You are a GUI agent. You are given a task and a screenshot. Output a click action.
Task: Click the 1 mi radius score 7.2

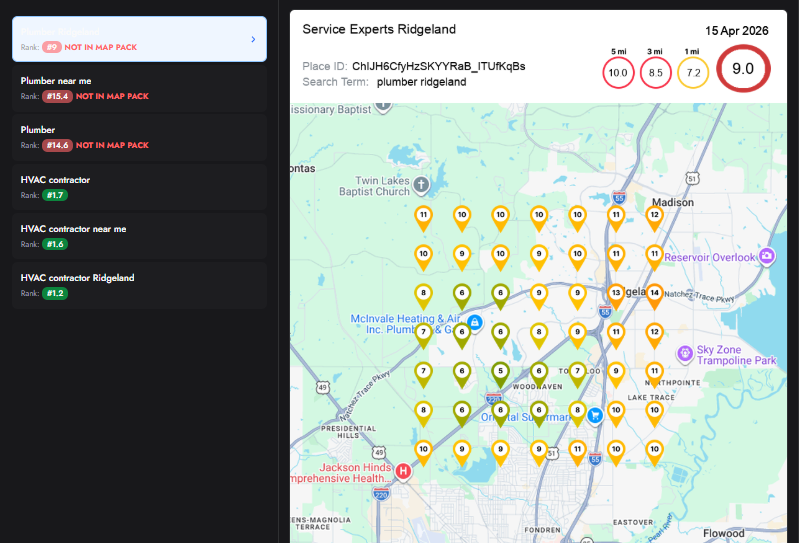(693, 73)
